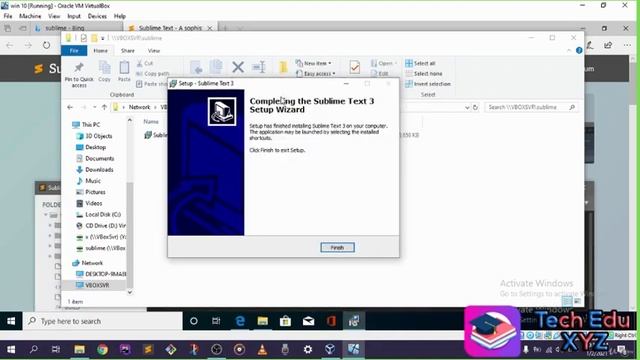Click the Properties checkmark icon in the ribbon

point(354,67)
